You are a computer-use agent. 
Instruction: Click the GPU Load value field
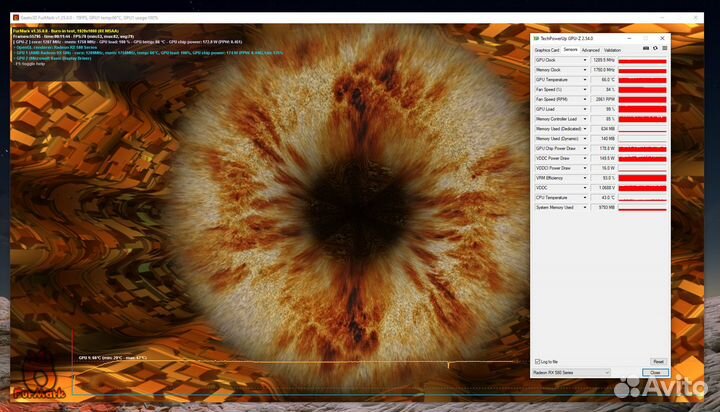[603, 109]
